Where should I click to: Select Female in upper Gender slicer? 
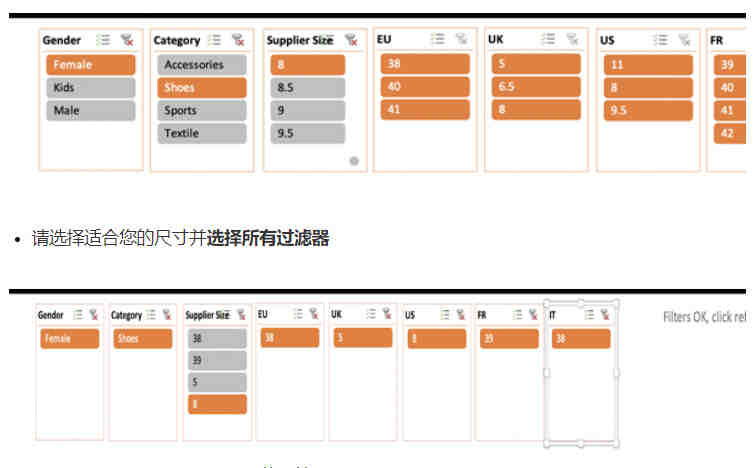pyautogui.click(x=91, y=65)
